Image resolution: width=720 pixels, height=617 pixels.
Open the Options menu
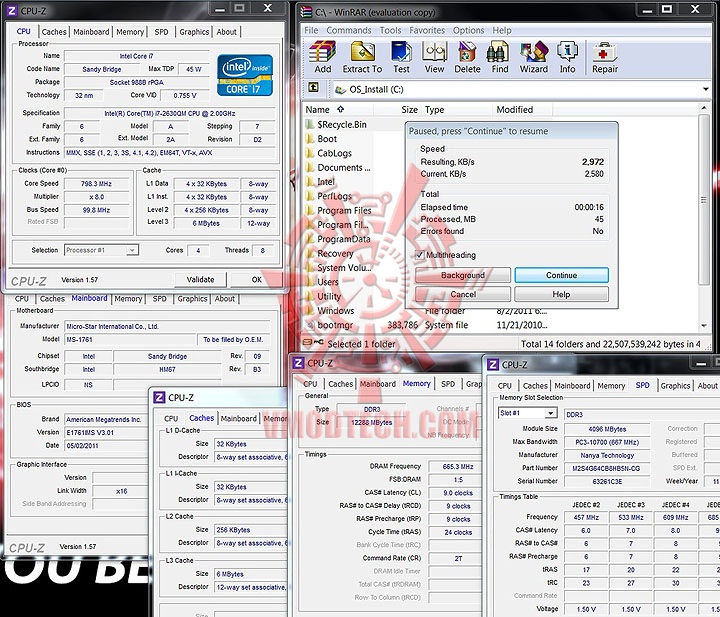click(468, 30)
